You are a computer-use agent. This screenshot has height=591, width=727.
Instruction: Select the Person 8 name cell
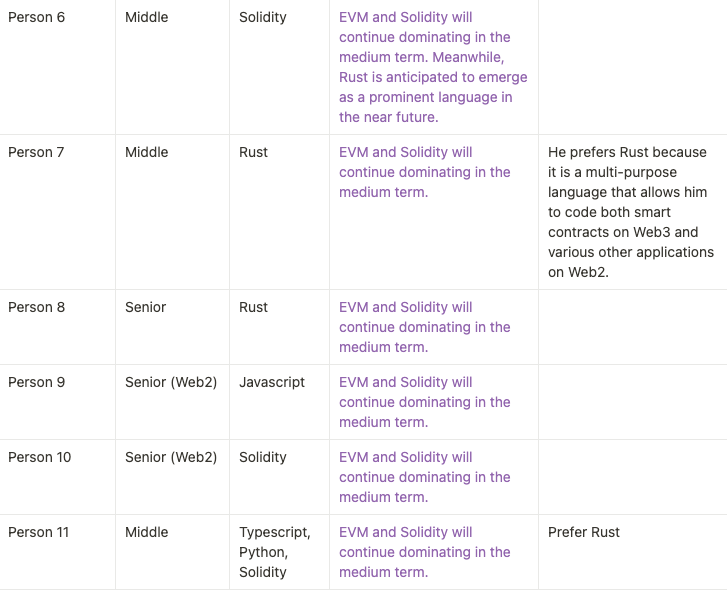[x=57, y=327]
